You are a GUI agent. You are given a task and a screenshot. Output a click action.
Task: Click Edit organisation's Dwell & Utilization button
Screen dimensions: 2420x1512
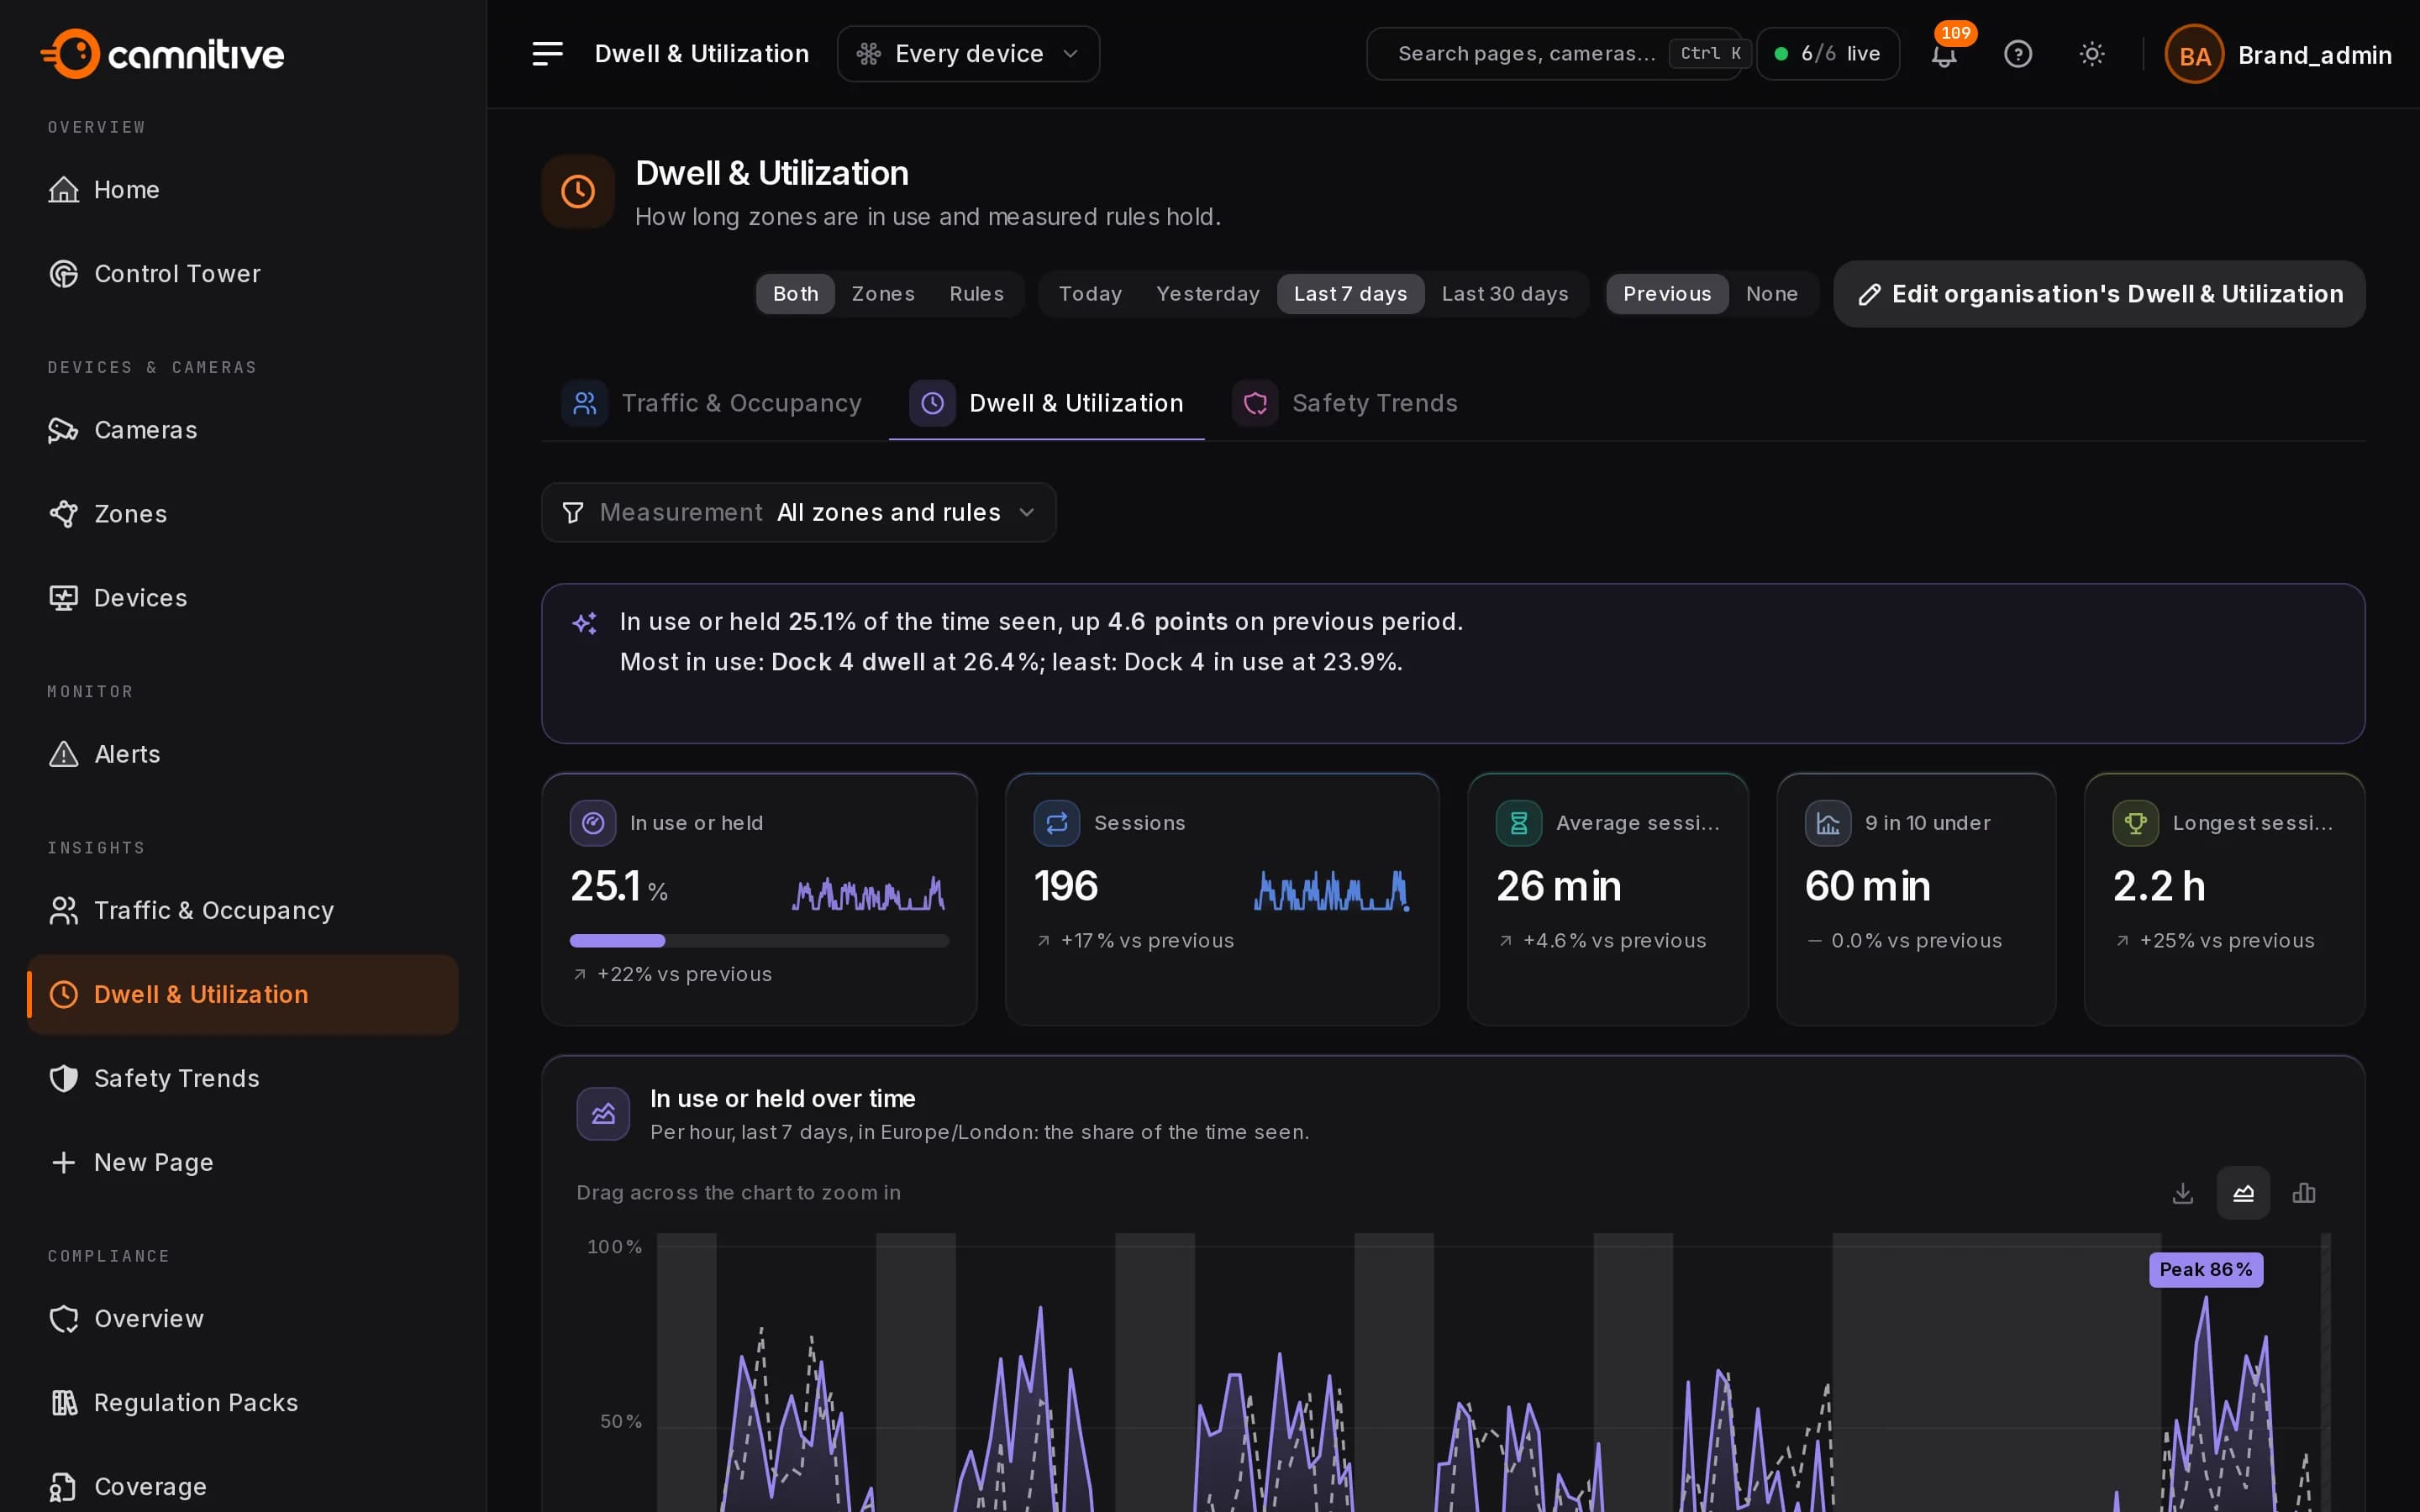tap(2099, 294)
